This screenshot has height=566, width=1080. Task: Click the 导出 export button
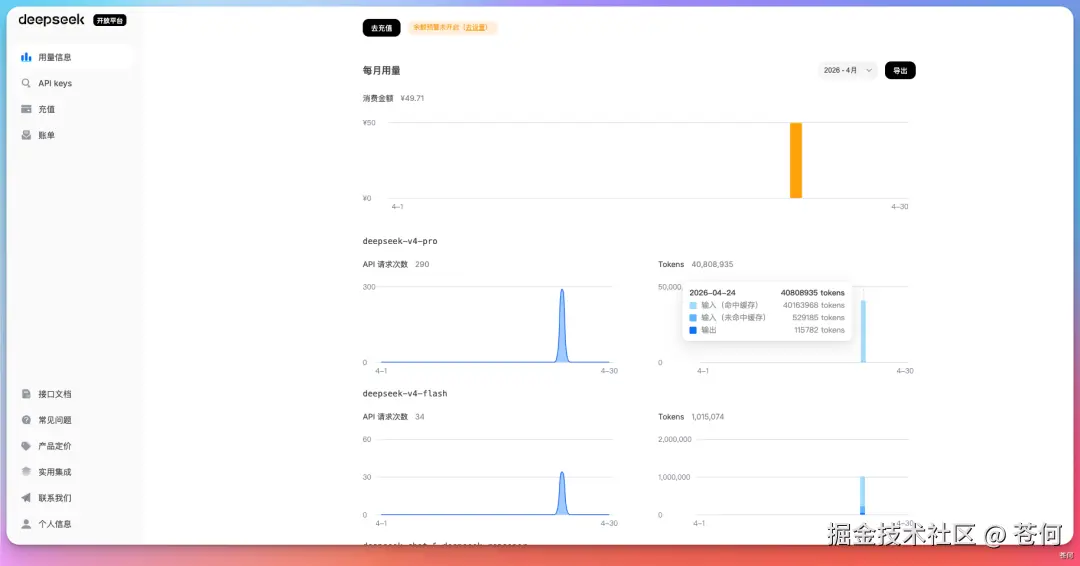point(900,70)
